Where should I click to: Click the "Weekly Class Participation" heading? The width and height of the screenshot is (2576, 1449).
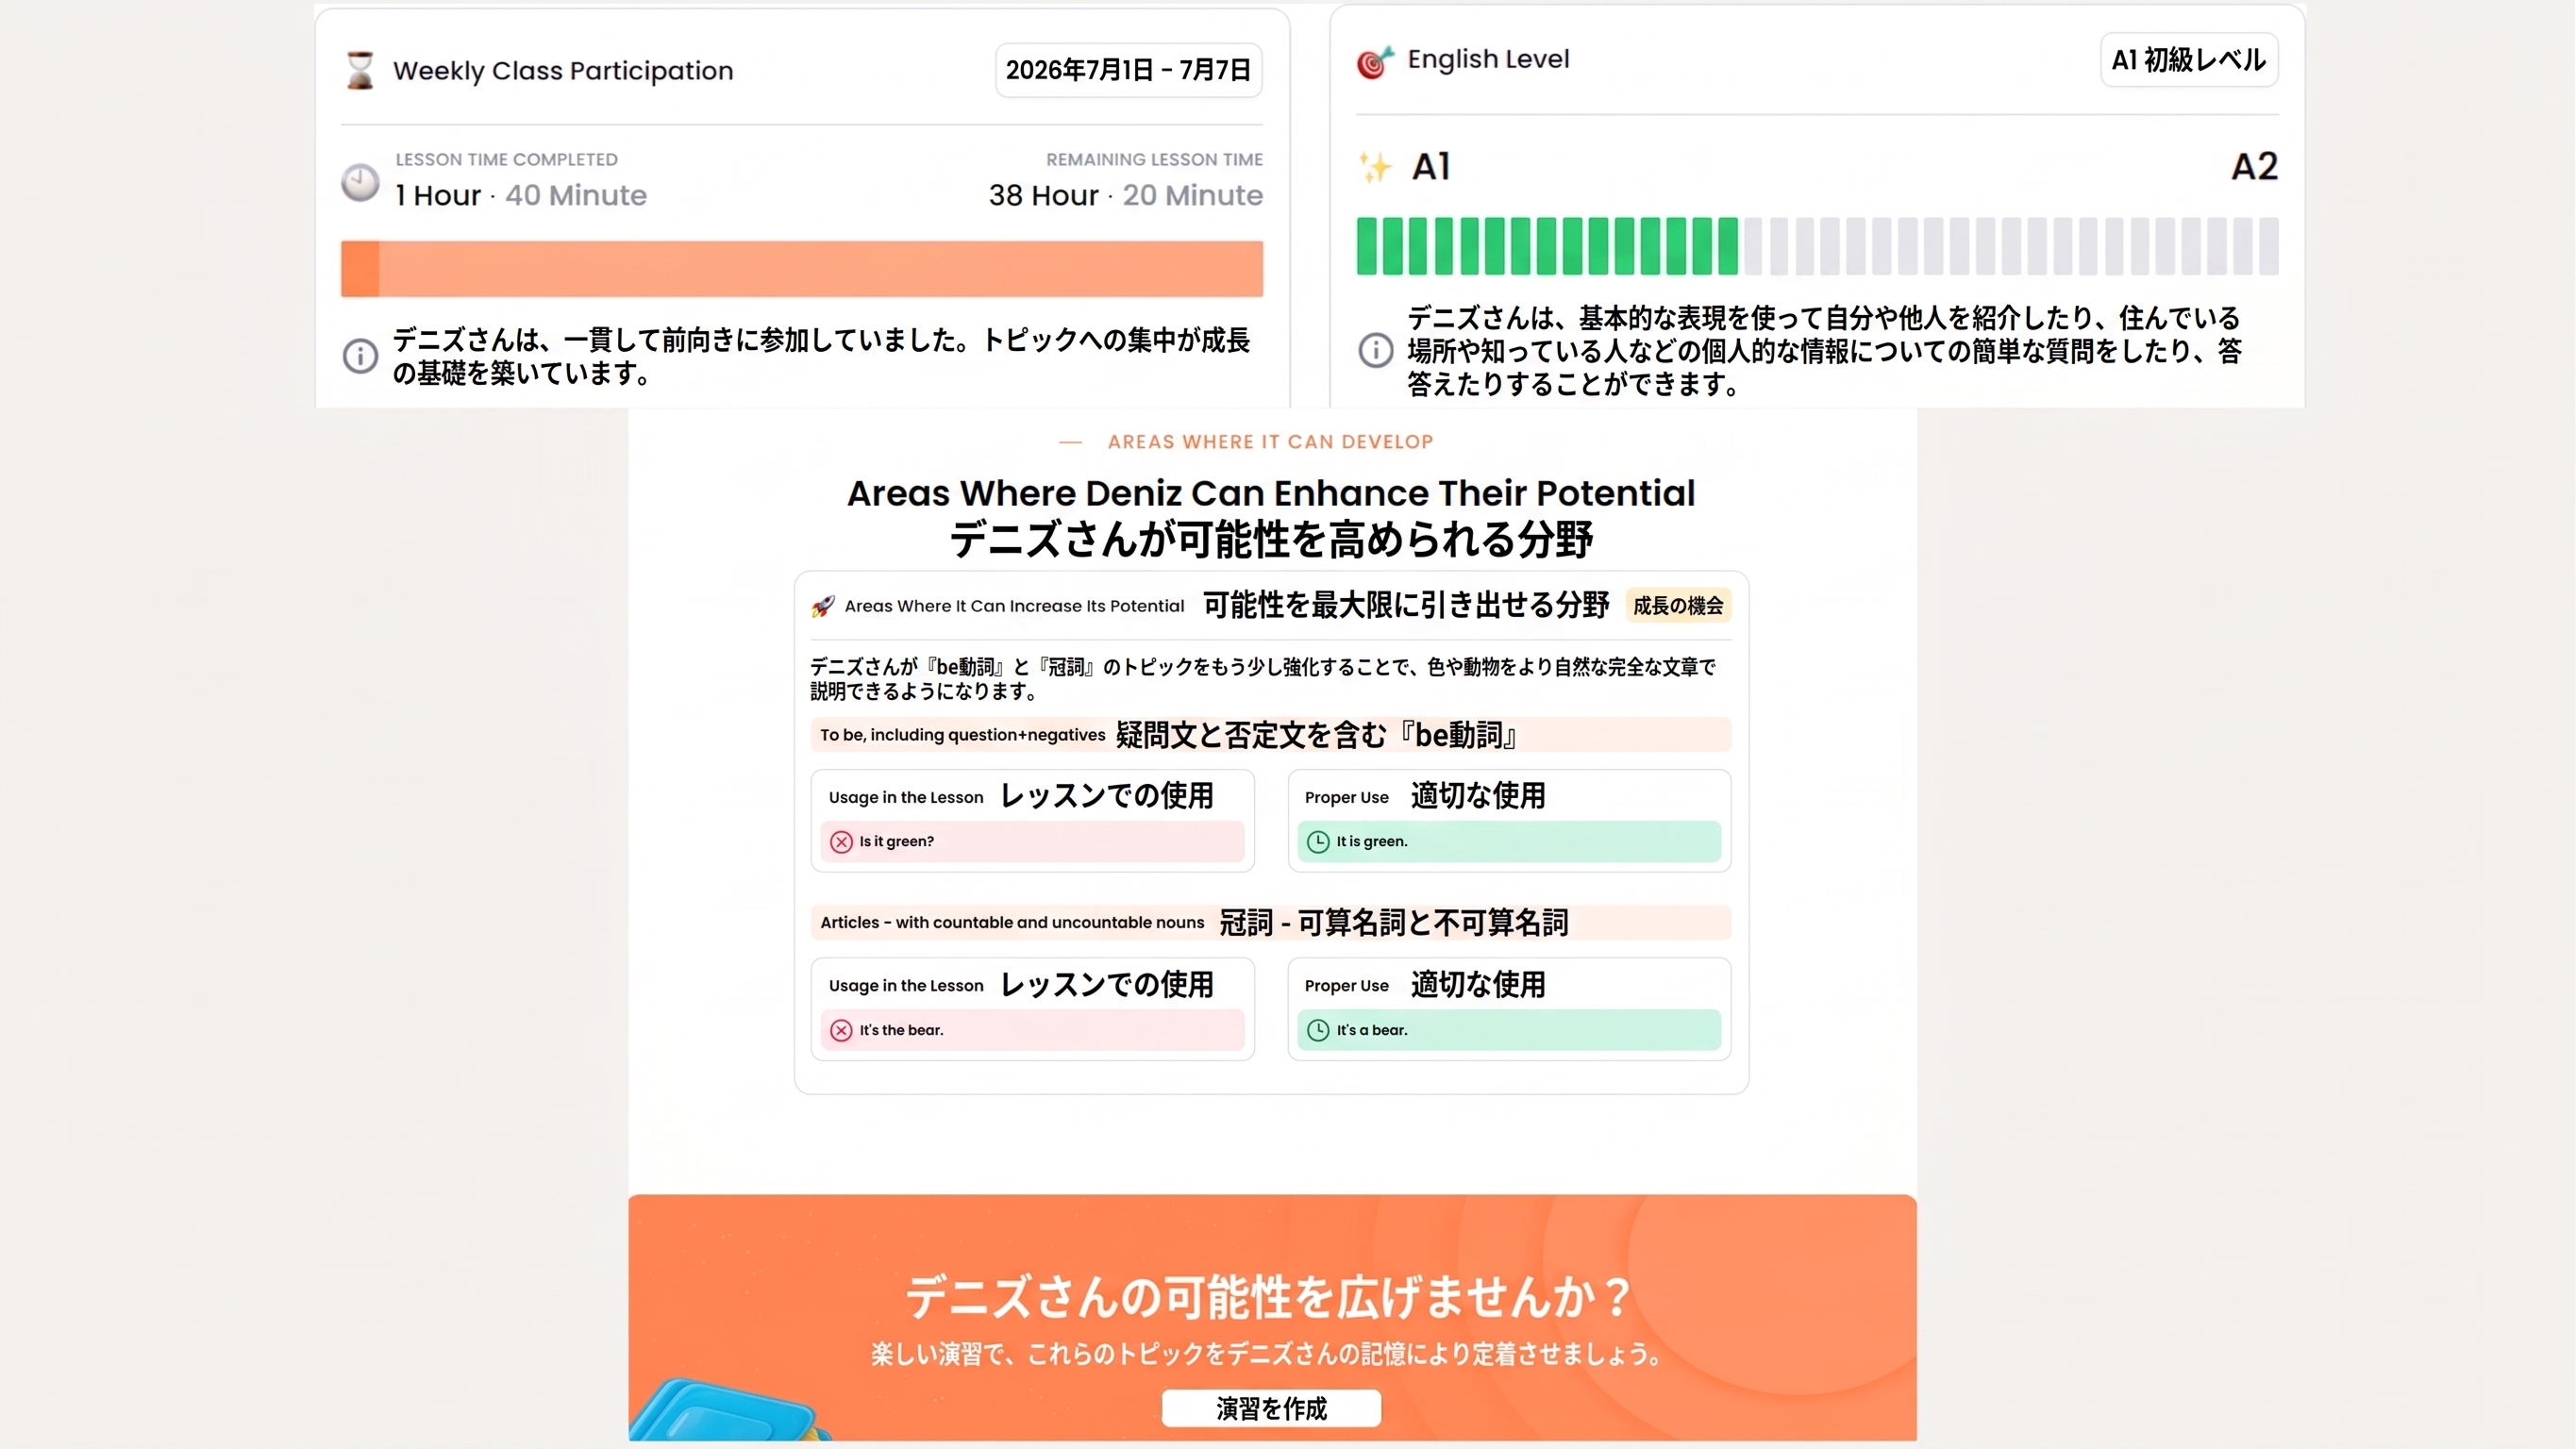tap(563, 71)
